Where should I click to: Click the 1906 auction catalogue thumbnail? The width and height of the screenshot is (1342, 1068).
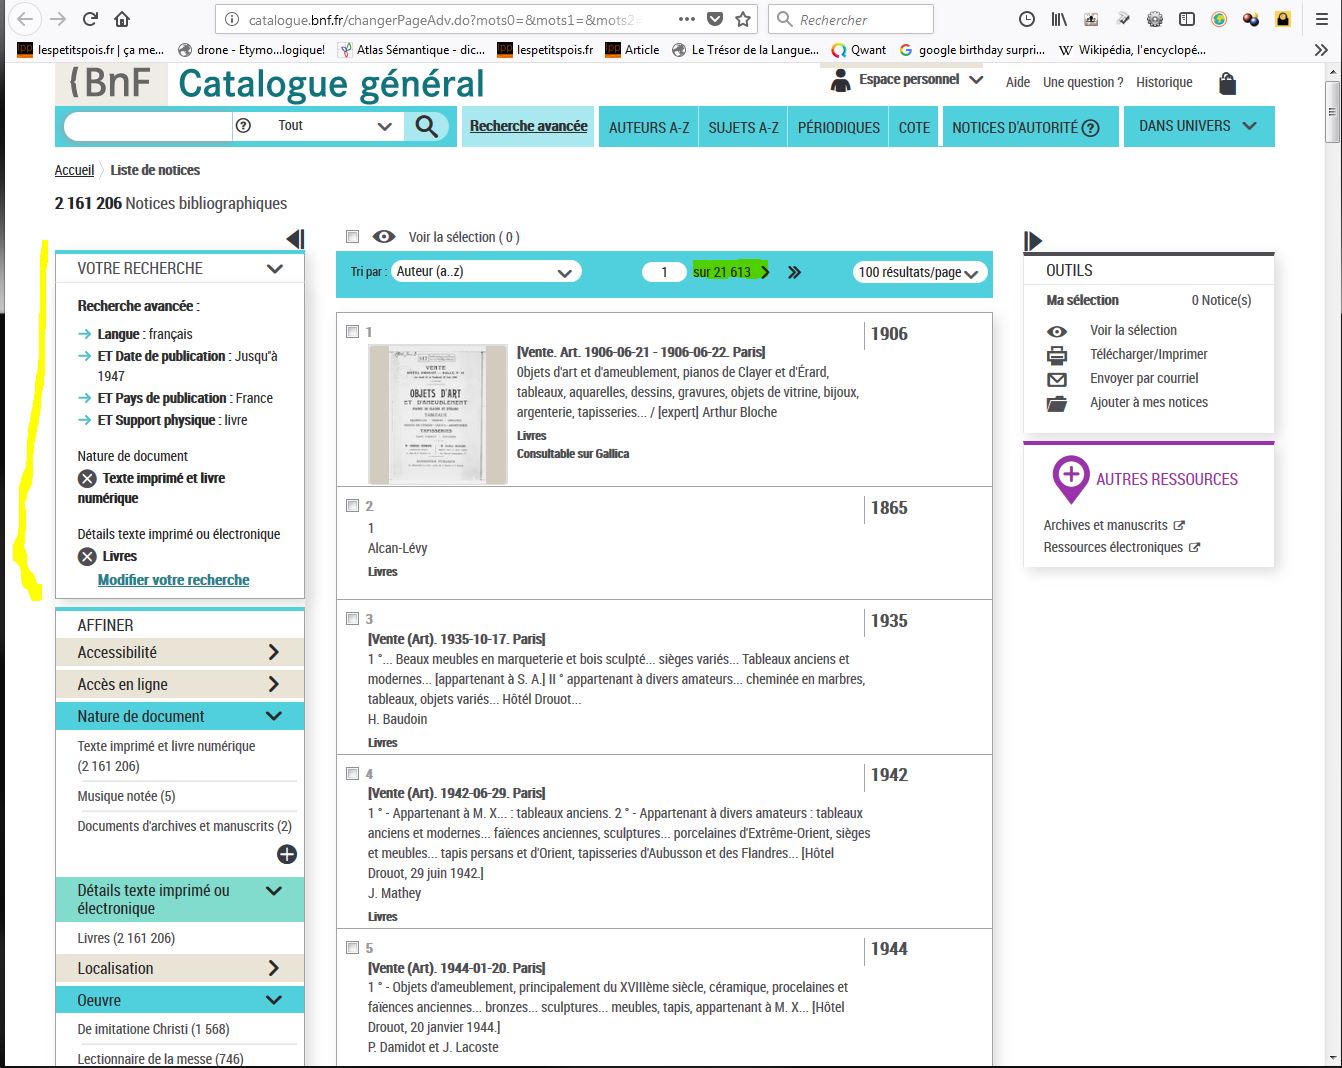pyautogui.click(x=437, y=414)
